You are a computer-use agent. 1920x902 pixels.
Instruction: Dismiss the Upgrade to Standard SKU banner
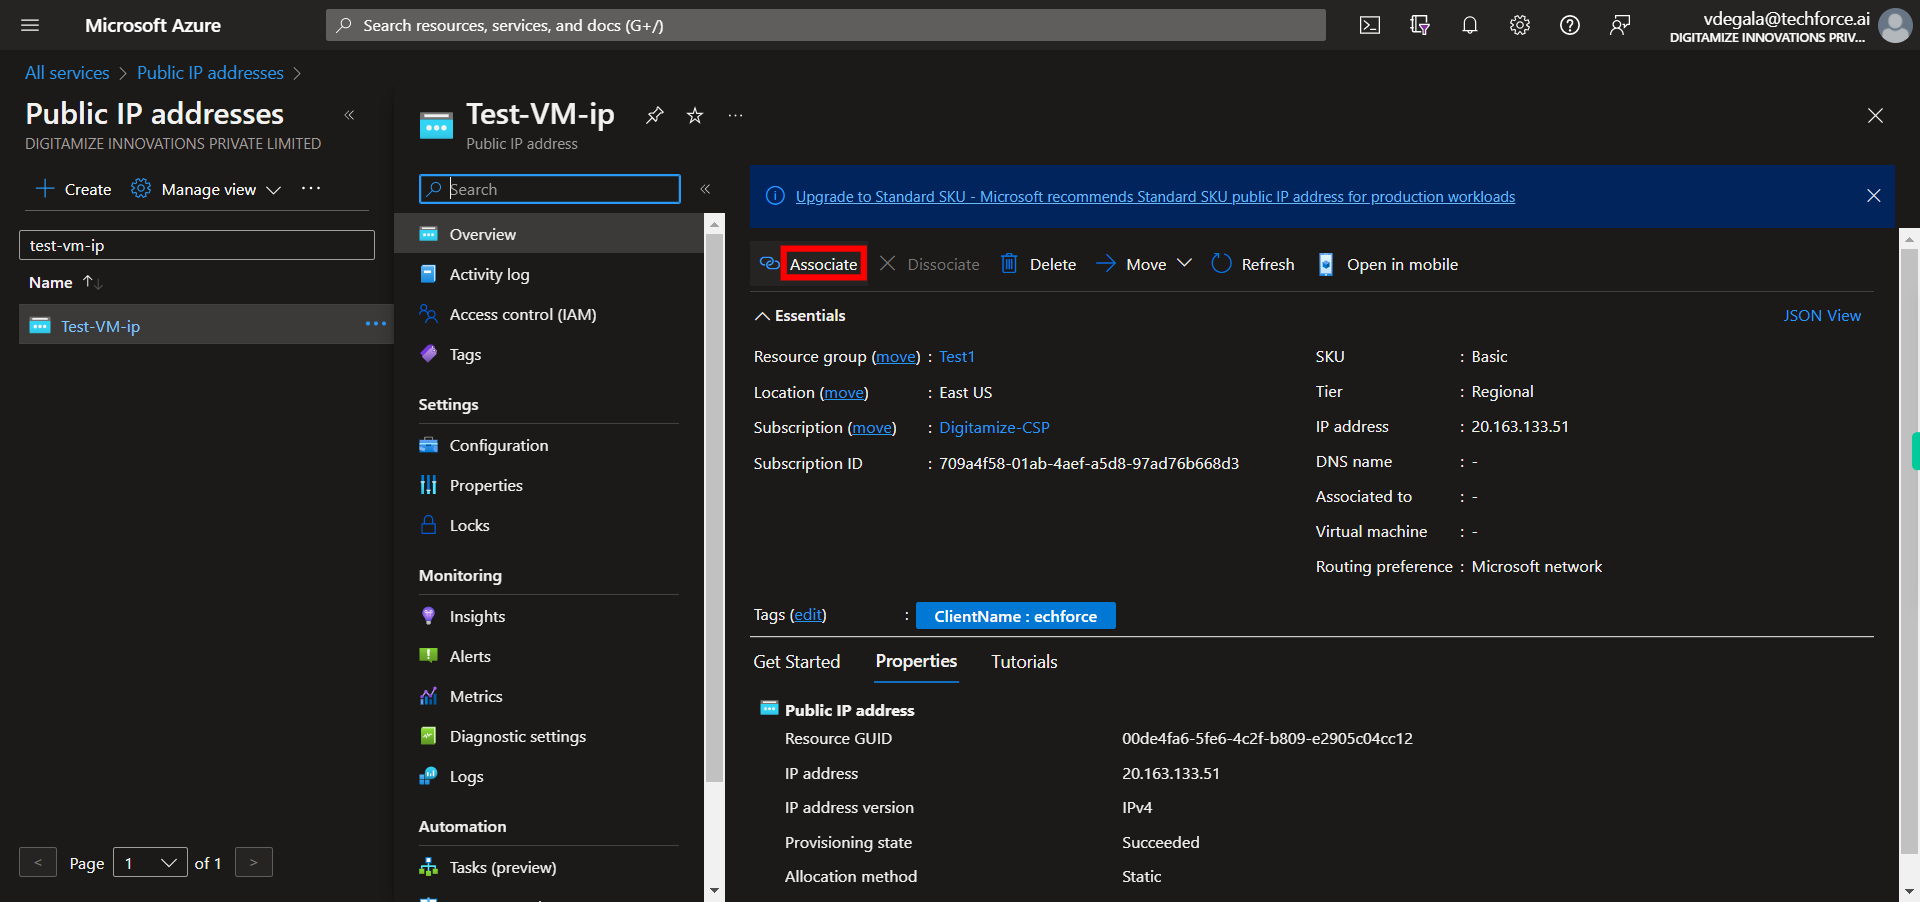click(x=1874, y=196)
